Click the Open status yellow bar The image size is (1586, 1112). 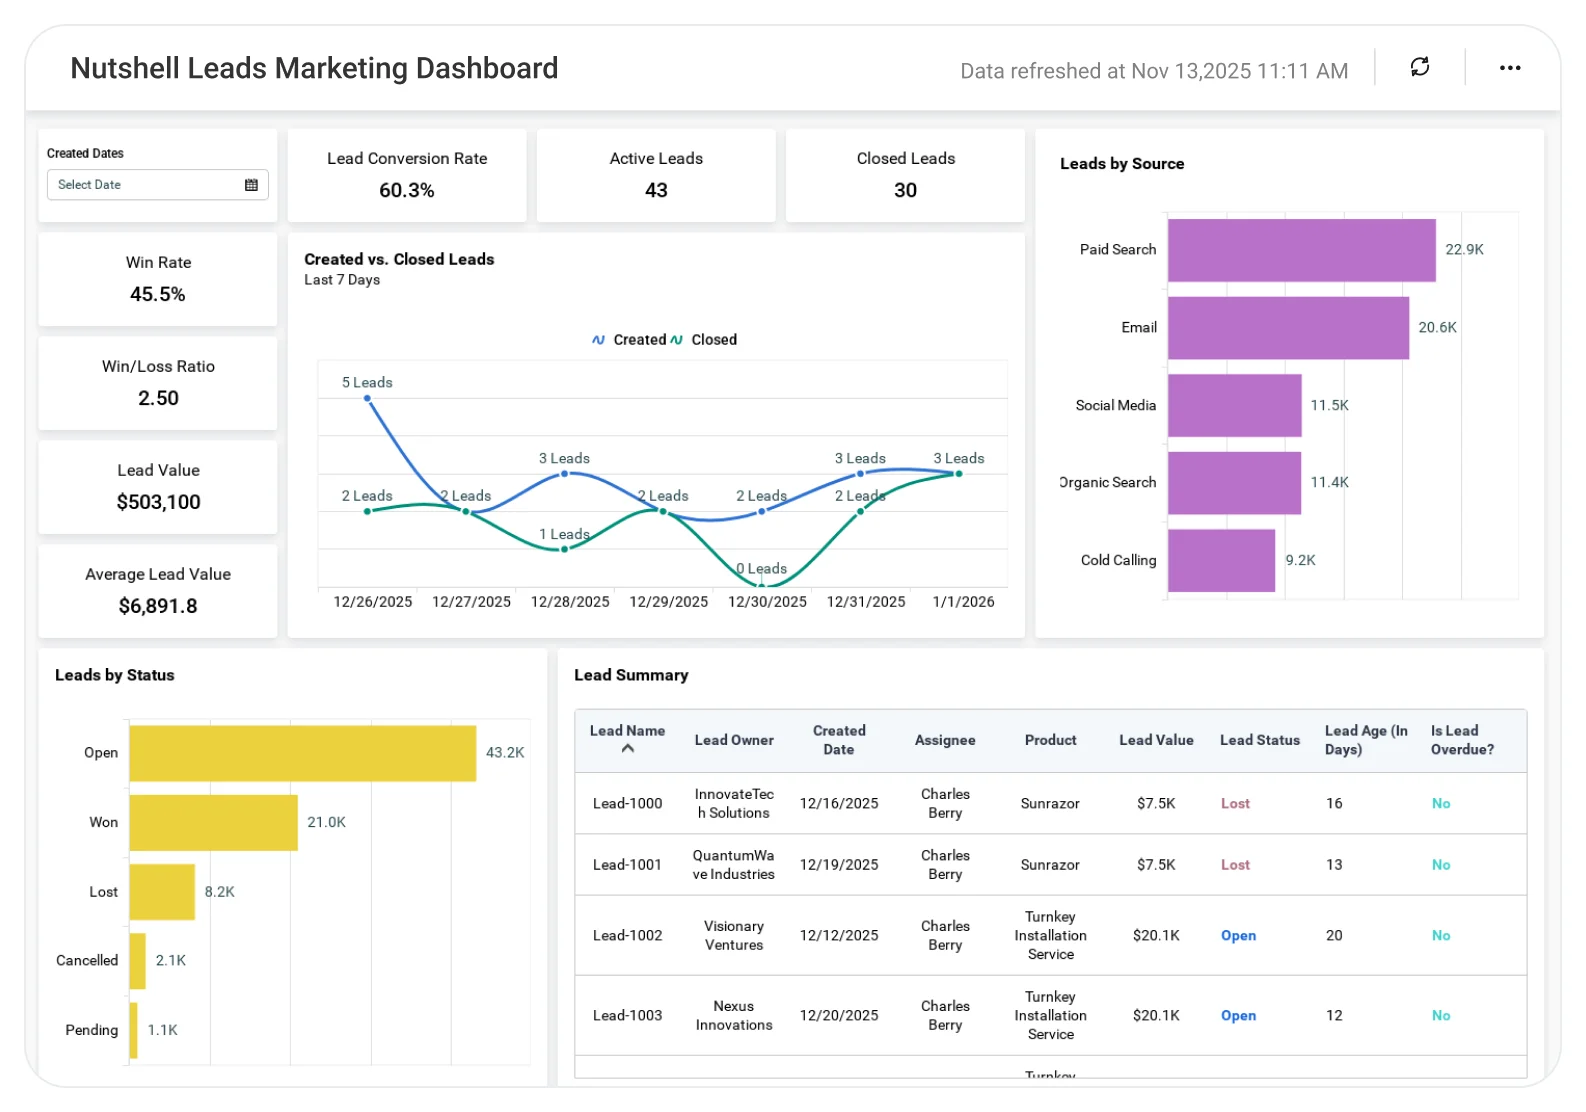click(x=302, y=753)
